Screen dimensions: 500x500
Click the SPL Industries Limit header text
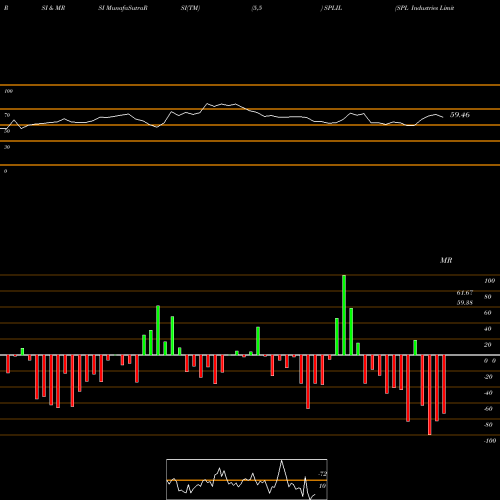point(424,8)
